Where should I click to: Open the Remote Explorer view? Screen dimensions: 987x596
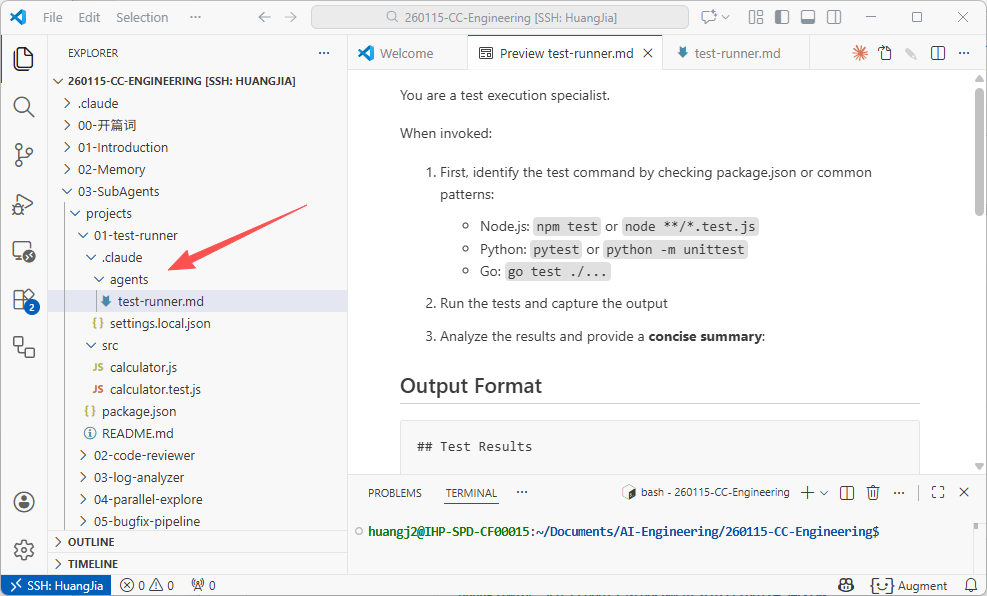(x=23, y=251)
